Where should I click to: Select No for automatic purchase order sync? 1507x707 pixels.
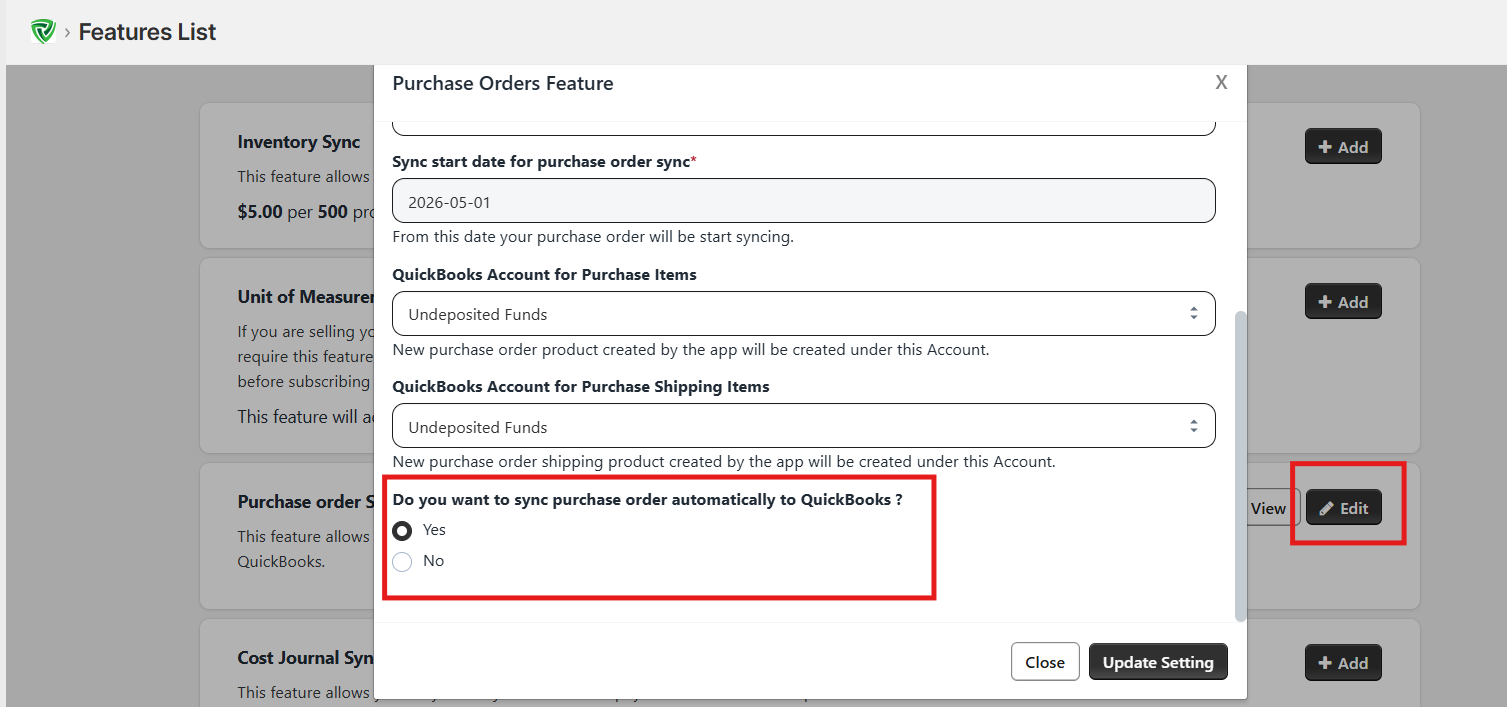pyautogui.click(x=402, y=561)
